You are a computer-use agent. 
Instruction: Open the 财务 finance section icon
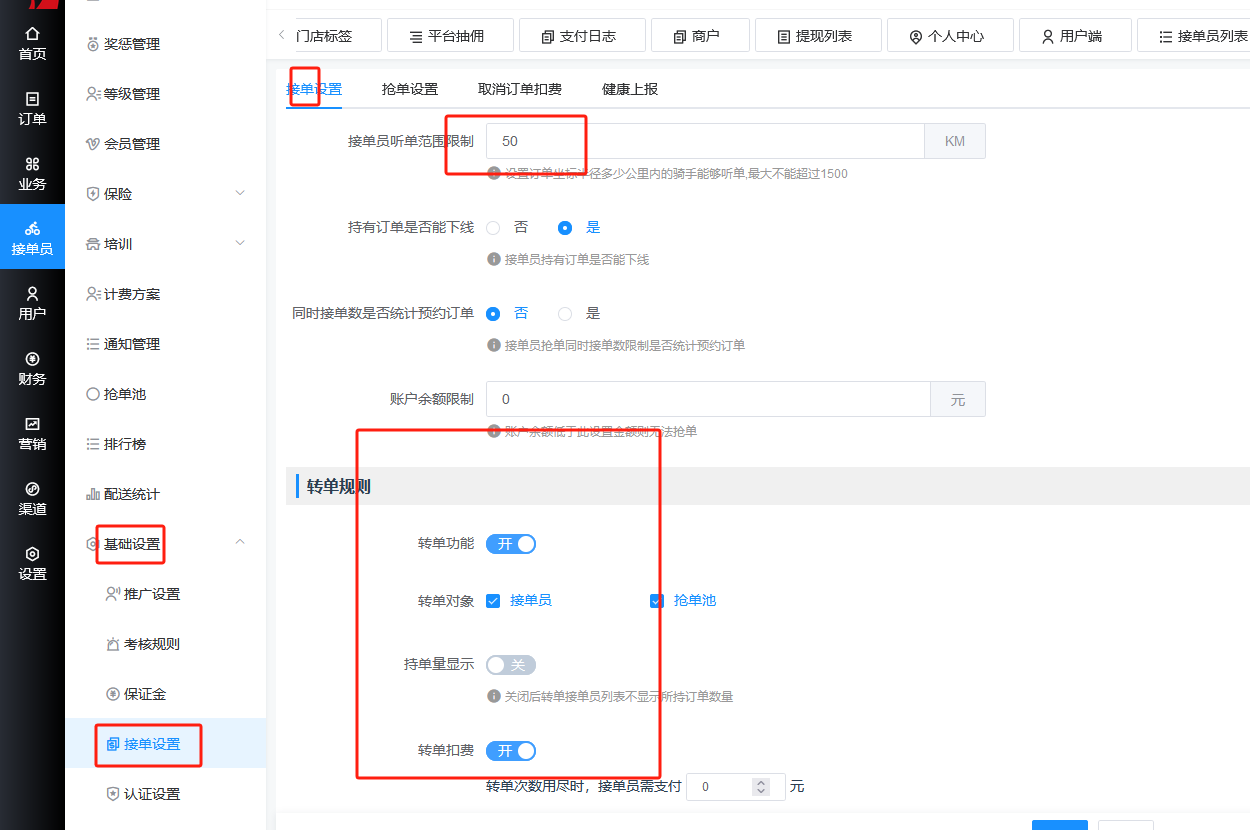(x=32, y=359)
